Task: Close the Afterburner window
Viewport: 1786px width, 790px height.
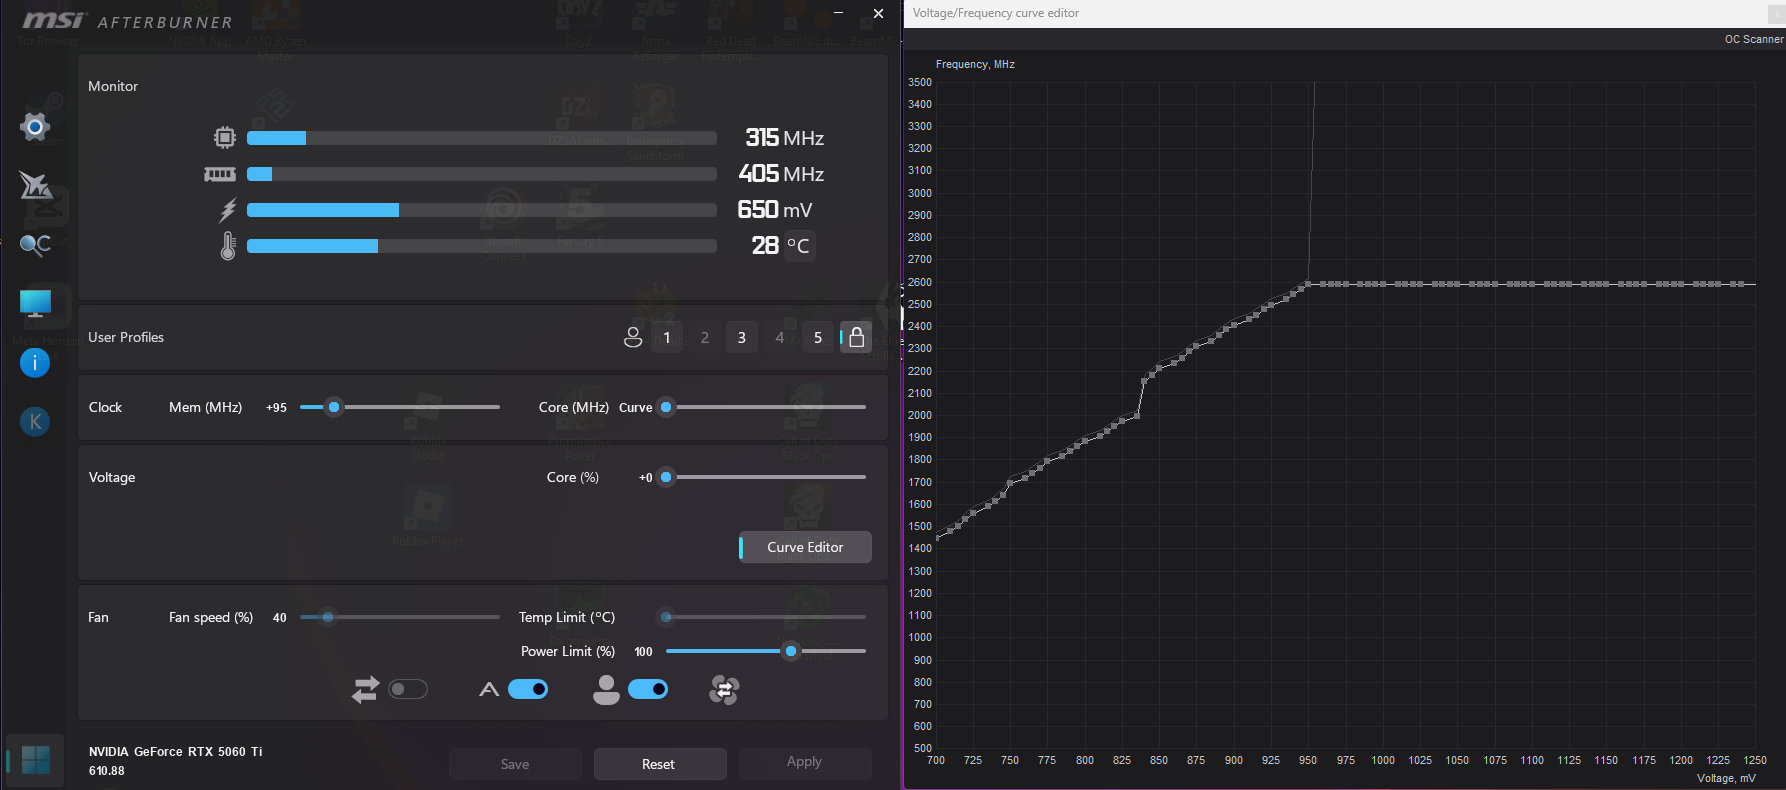Action: coord(878,13)
